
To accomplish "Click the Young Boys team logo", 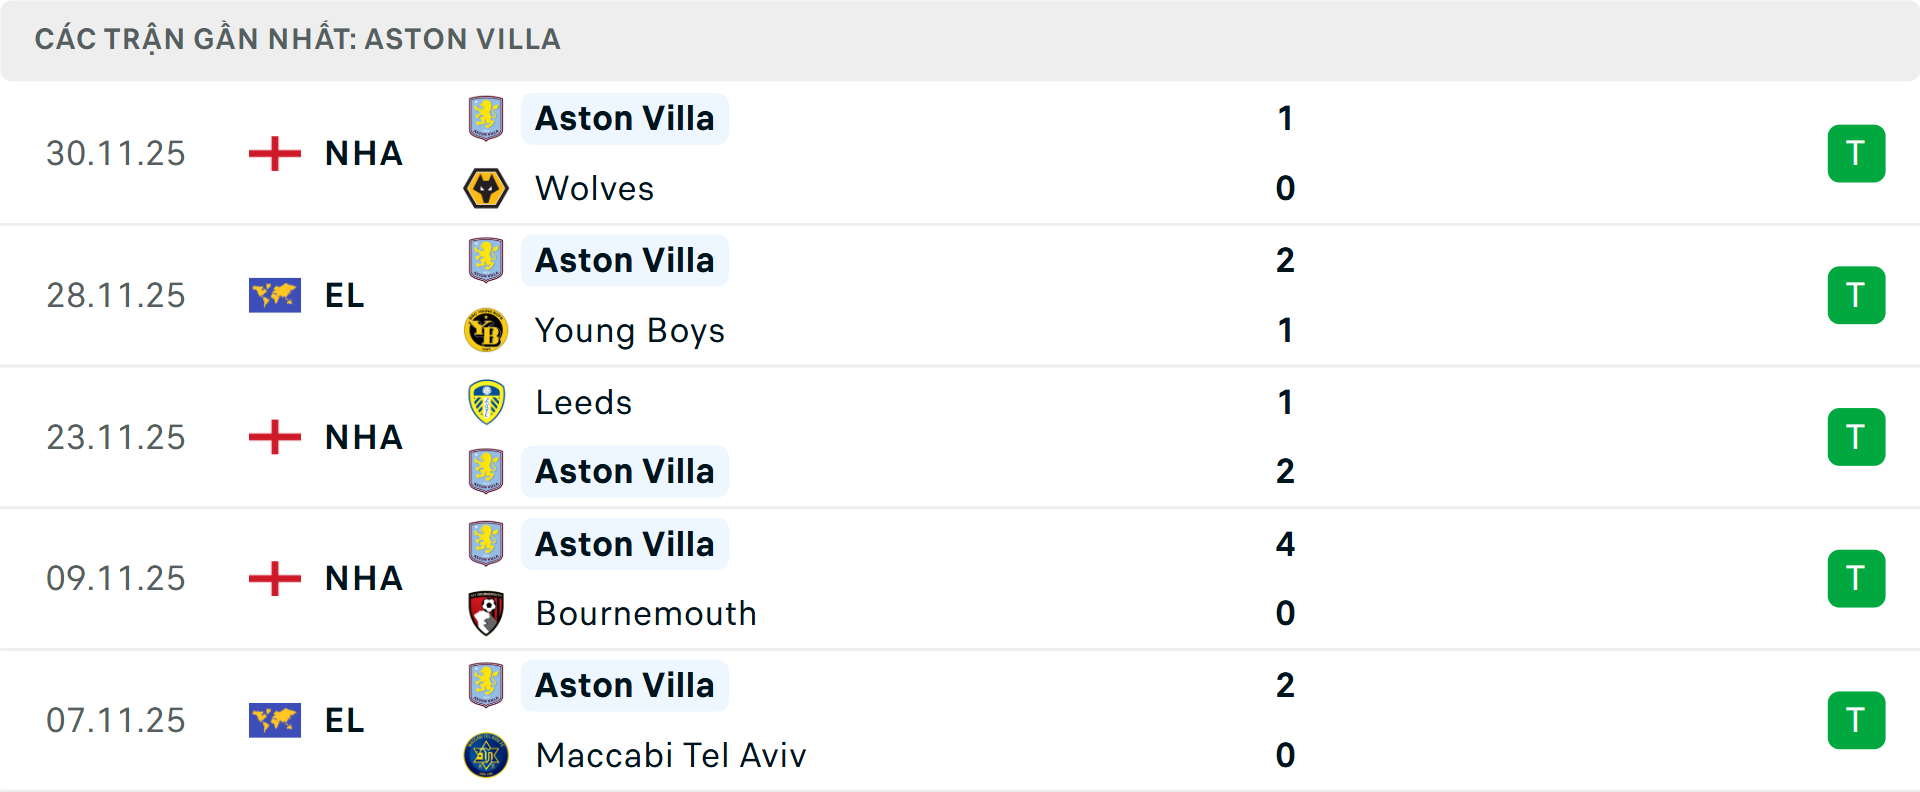I will (487, 330).
